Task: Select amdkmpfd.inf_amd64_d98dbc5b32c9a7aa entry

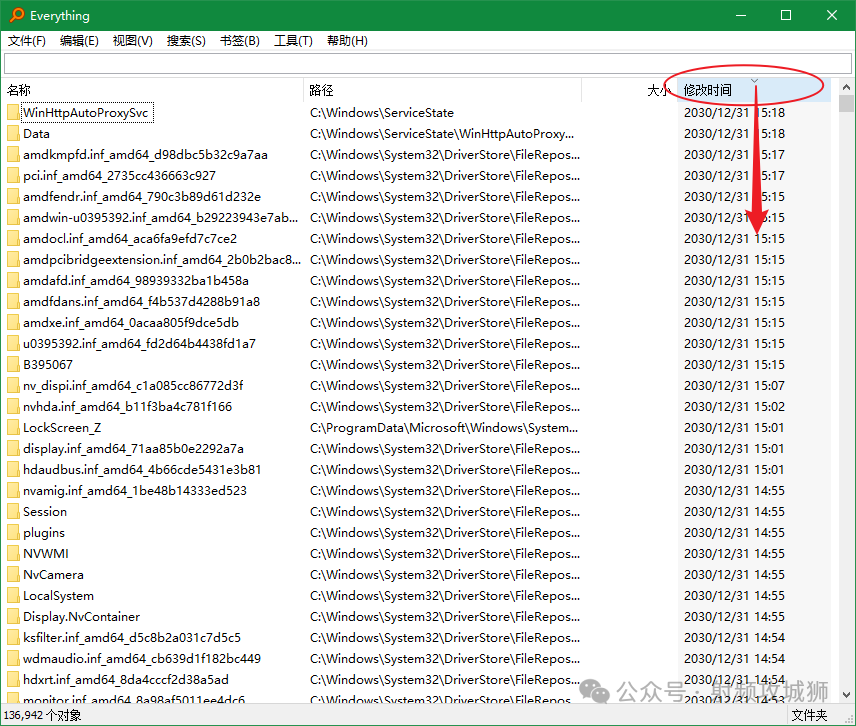Action: [x=145, y=155]
